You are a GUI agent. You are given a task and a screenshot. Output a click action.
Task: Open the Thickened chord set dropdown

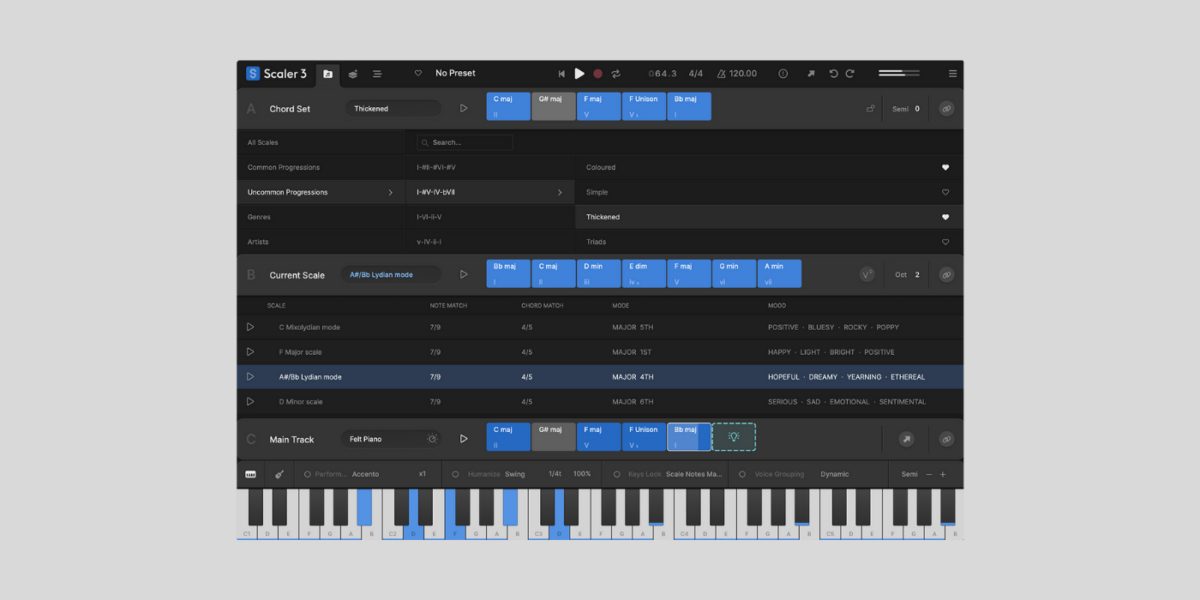click(x=392, y=107)
